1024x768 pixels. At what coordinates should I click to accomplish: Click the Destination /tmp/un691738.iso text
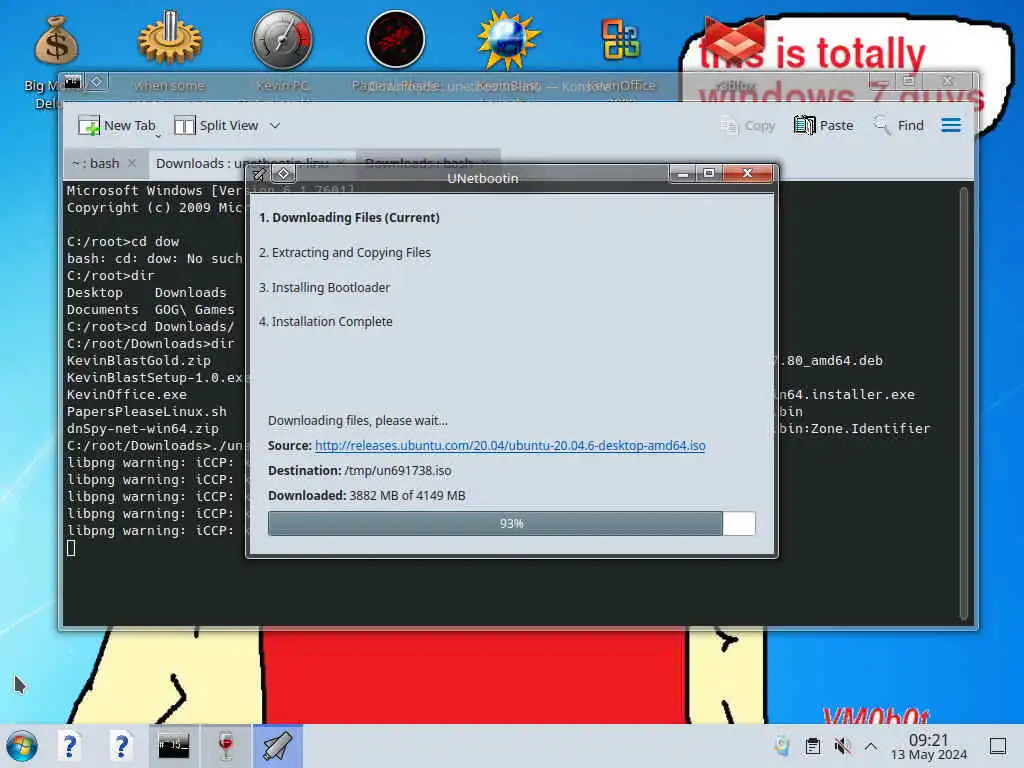click(x=359, y=471)
